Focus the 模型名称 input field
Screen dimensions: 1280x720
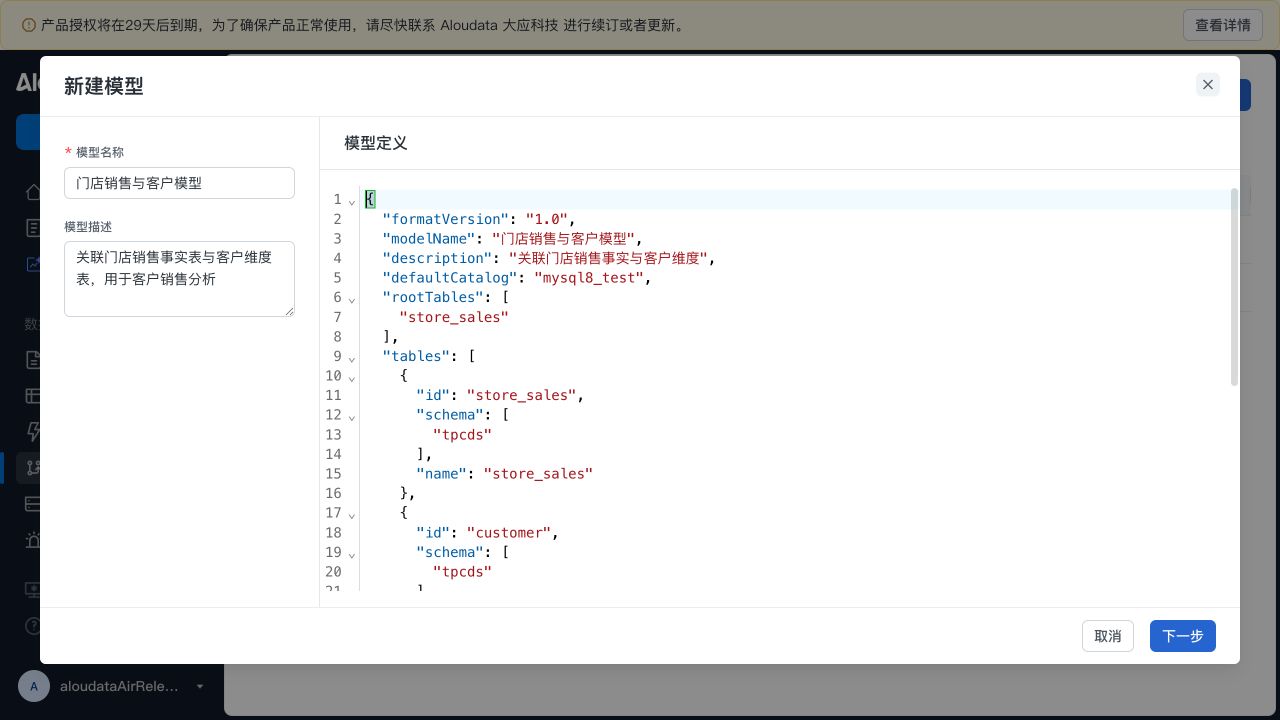click(x=179, y=183)
